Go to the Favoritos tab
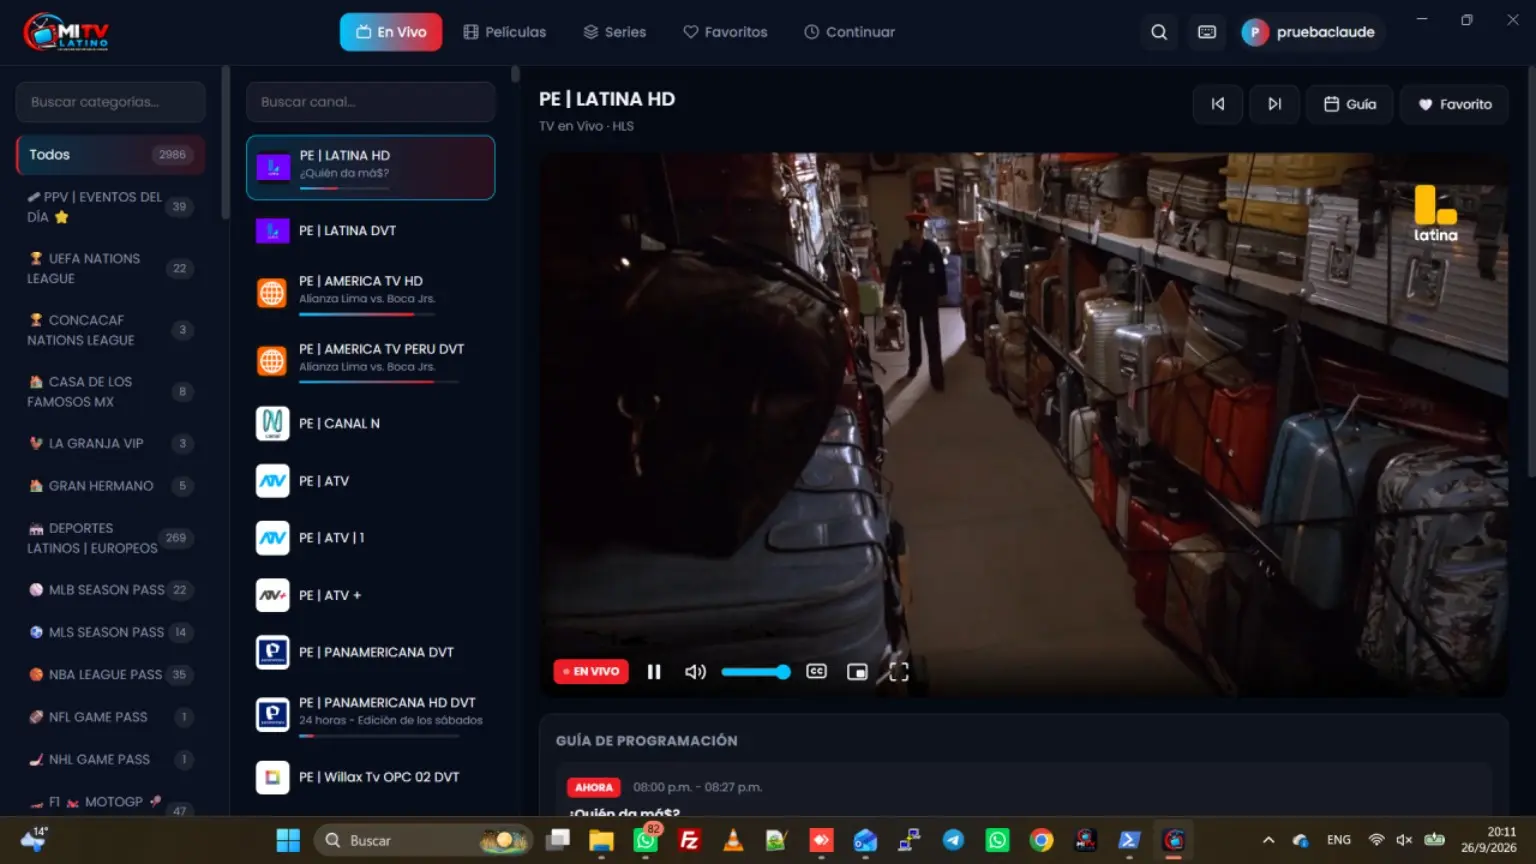The height and width of the screenshot is (864, 1536). [x=725, y=32]
